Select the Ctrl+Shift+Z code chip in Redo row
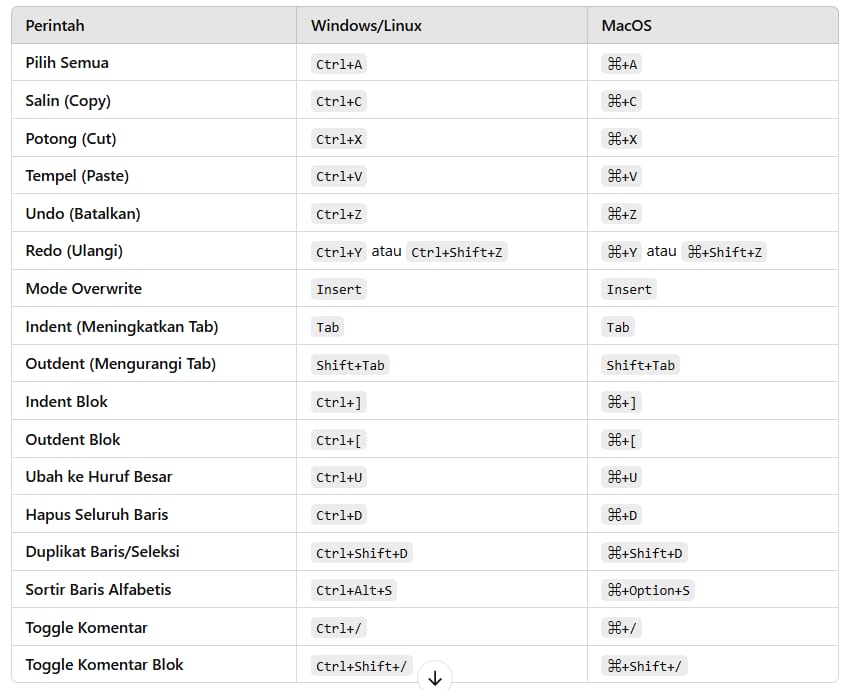Viewport: 854px width, 690px height. (x=456, y=252)
